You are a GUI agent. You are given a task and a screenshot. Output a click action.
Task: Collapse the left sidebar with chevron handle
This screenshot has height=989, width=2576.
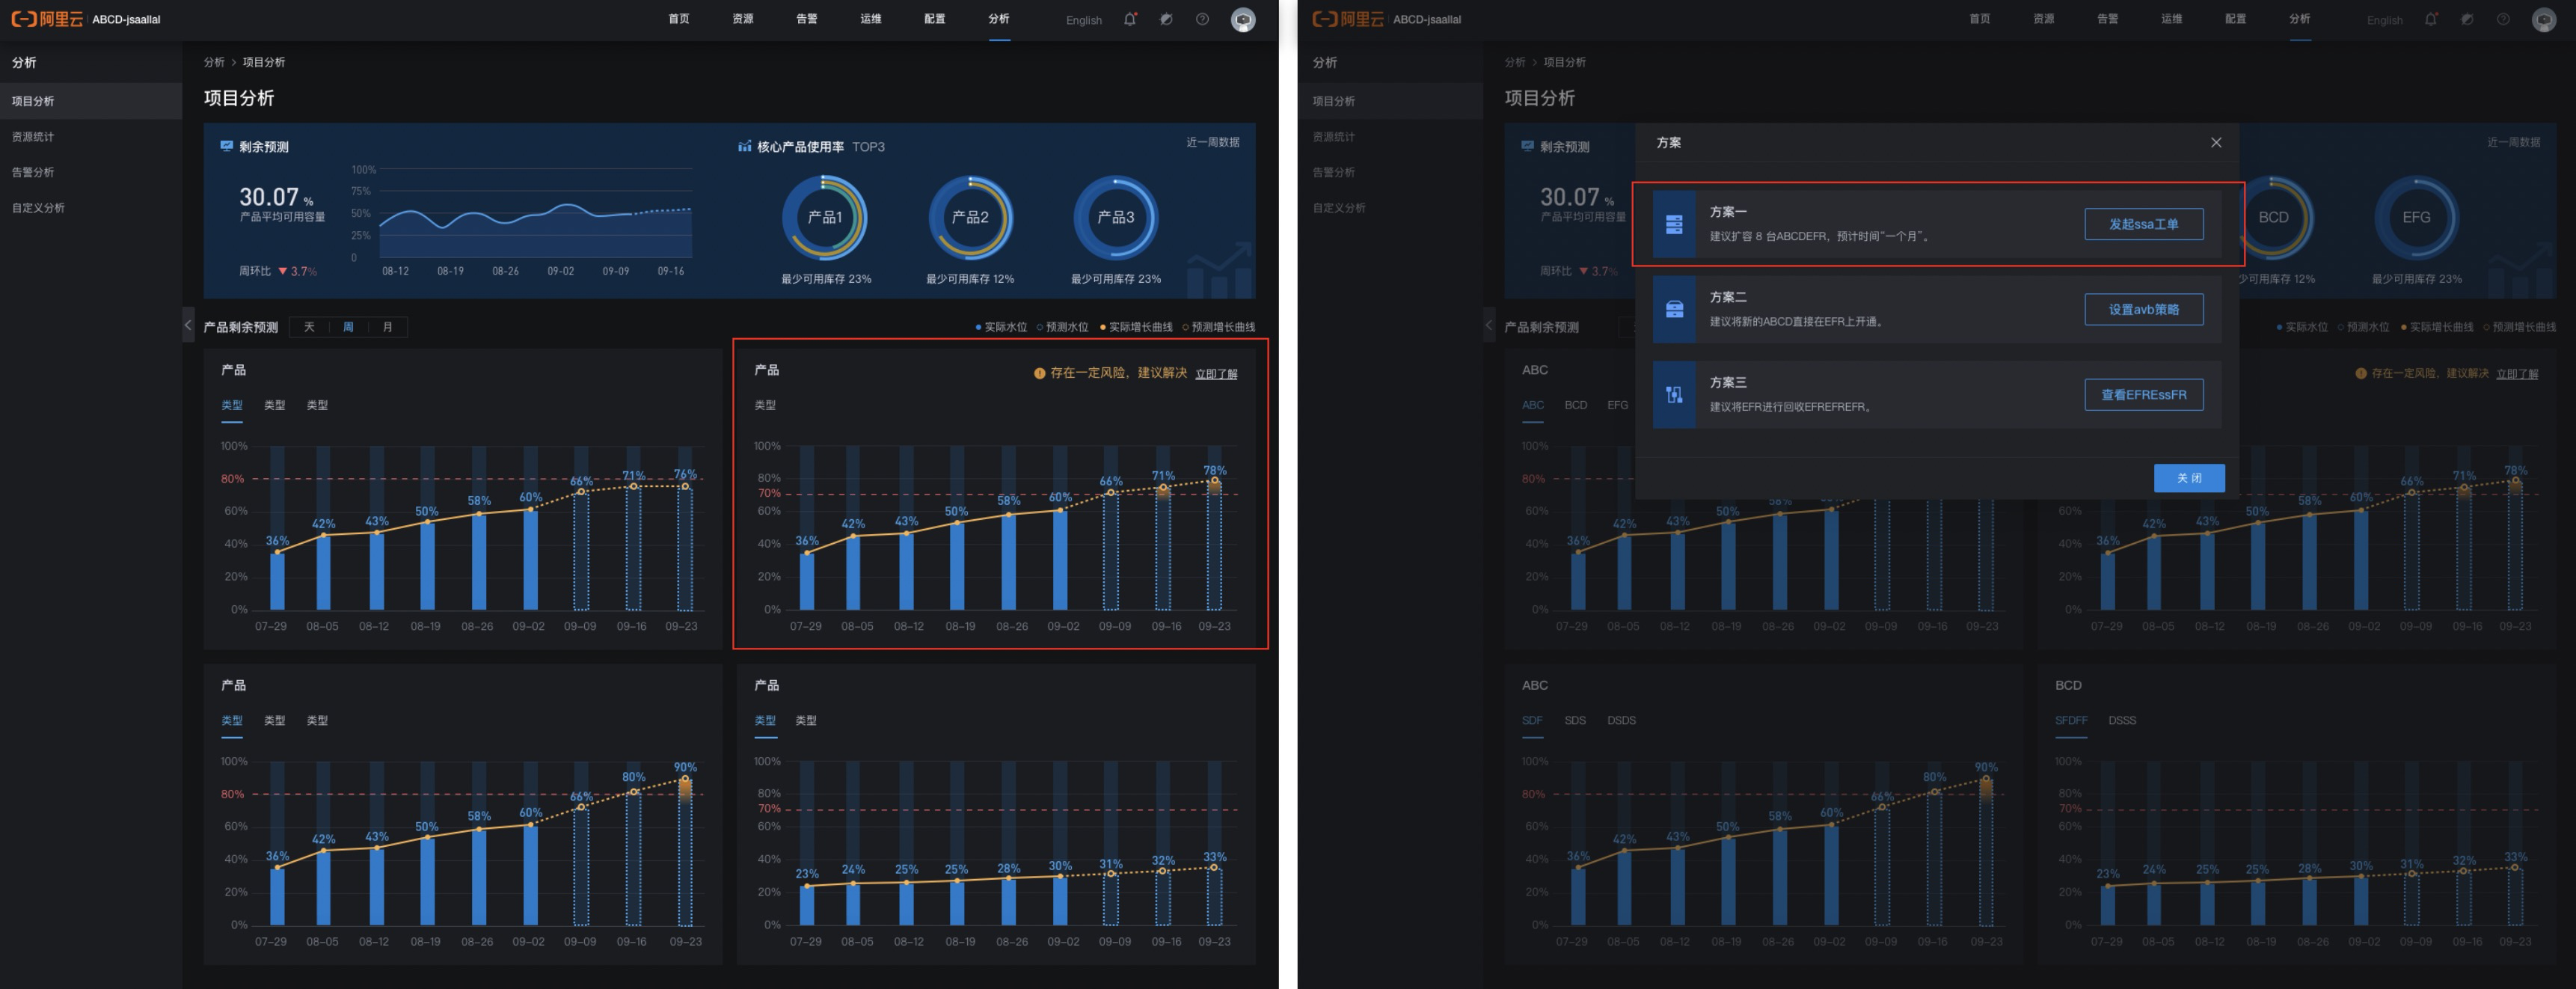coord(188,325)
